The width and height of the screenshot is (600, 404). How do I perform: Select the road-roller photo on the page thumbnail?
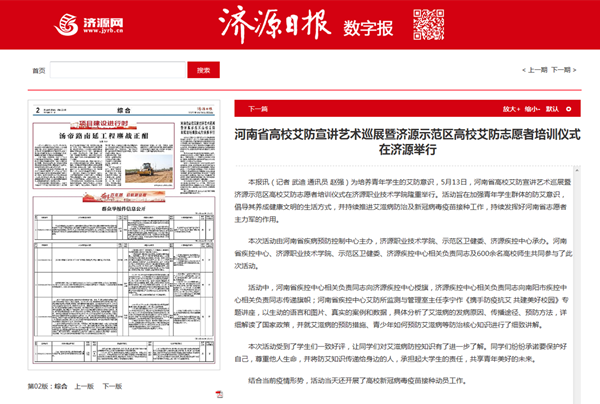pos(149,169)
